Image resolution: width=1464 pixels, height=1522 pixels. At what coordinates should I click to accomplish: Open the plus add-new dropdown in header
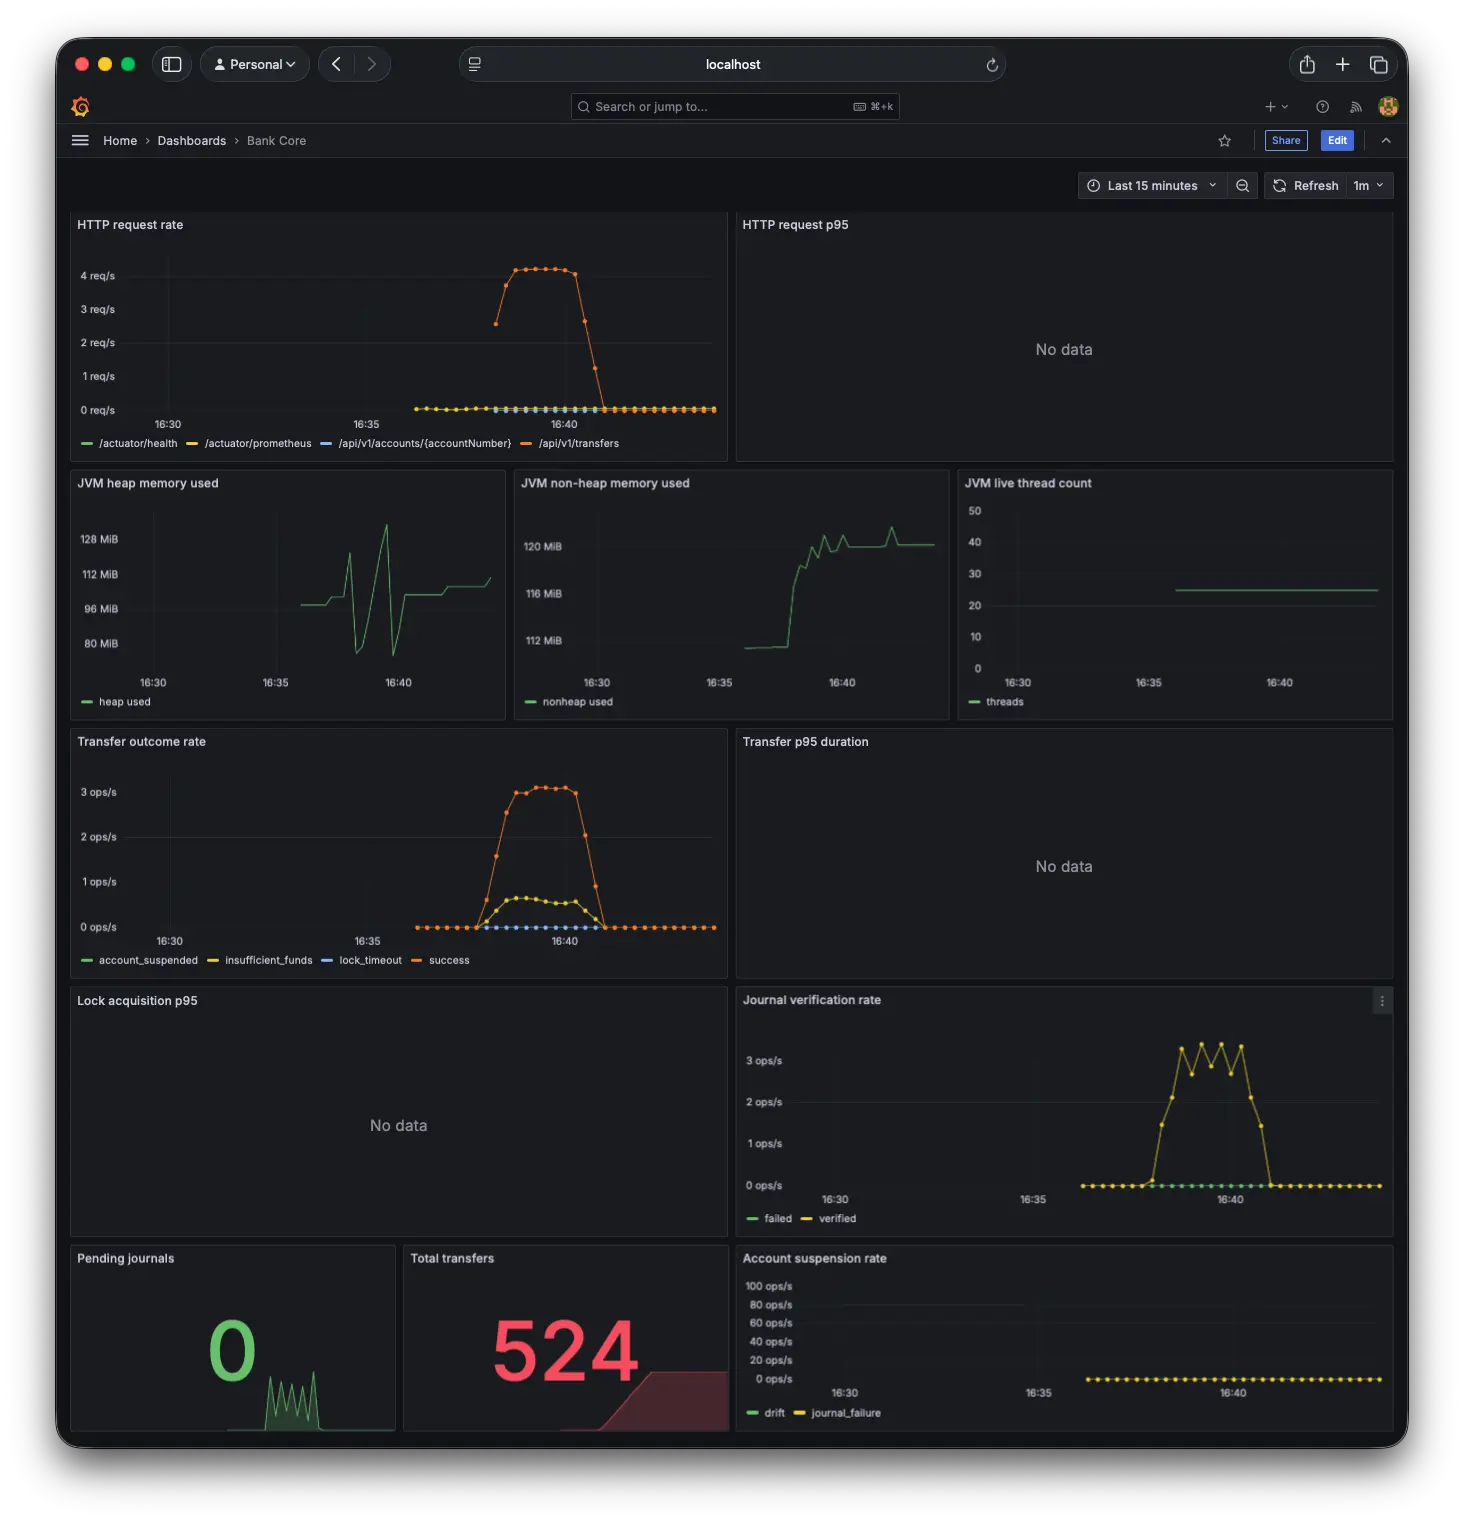click(x=1276, y=107)
